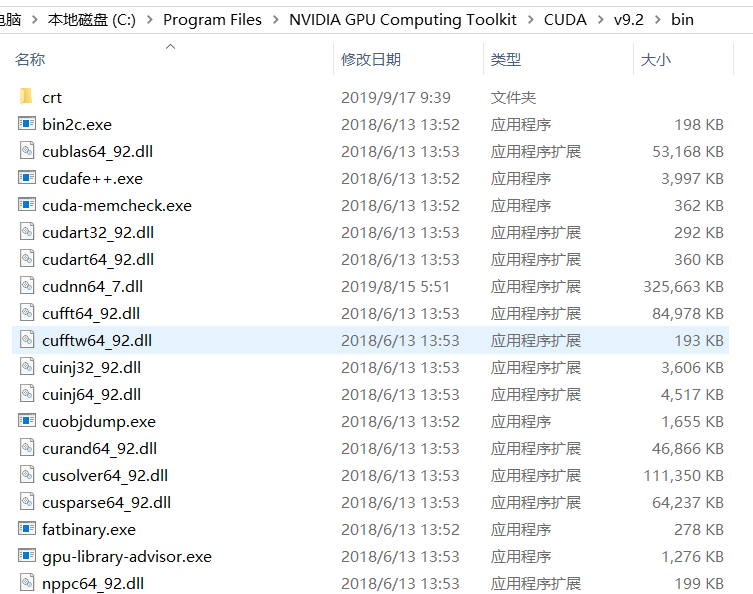753x594 pixels.
Task: Select the cudart32_92.dll file icon
Action: (x=27, y=232)
